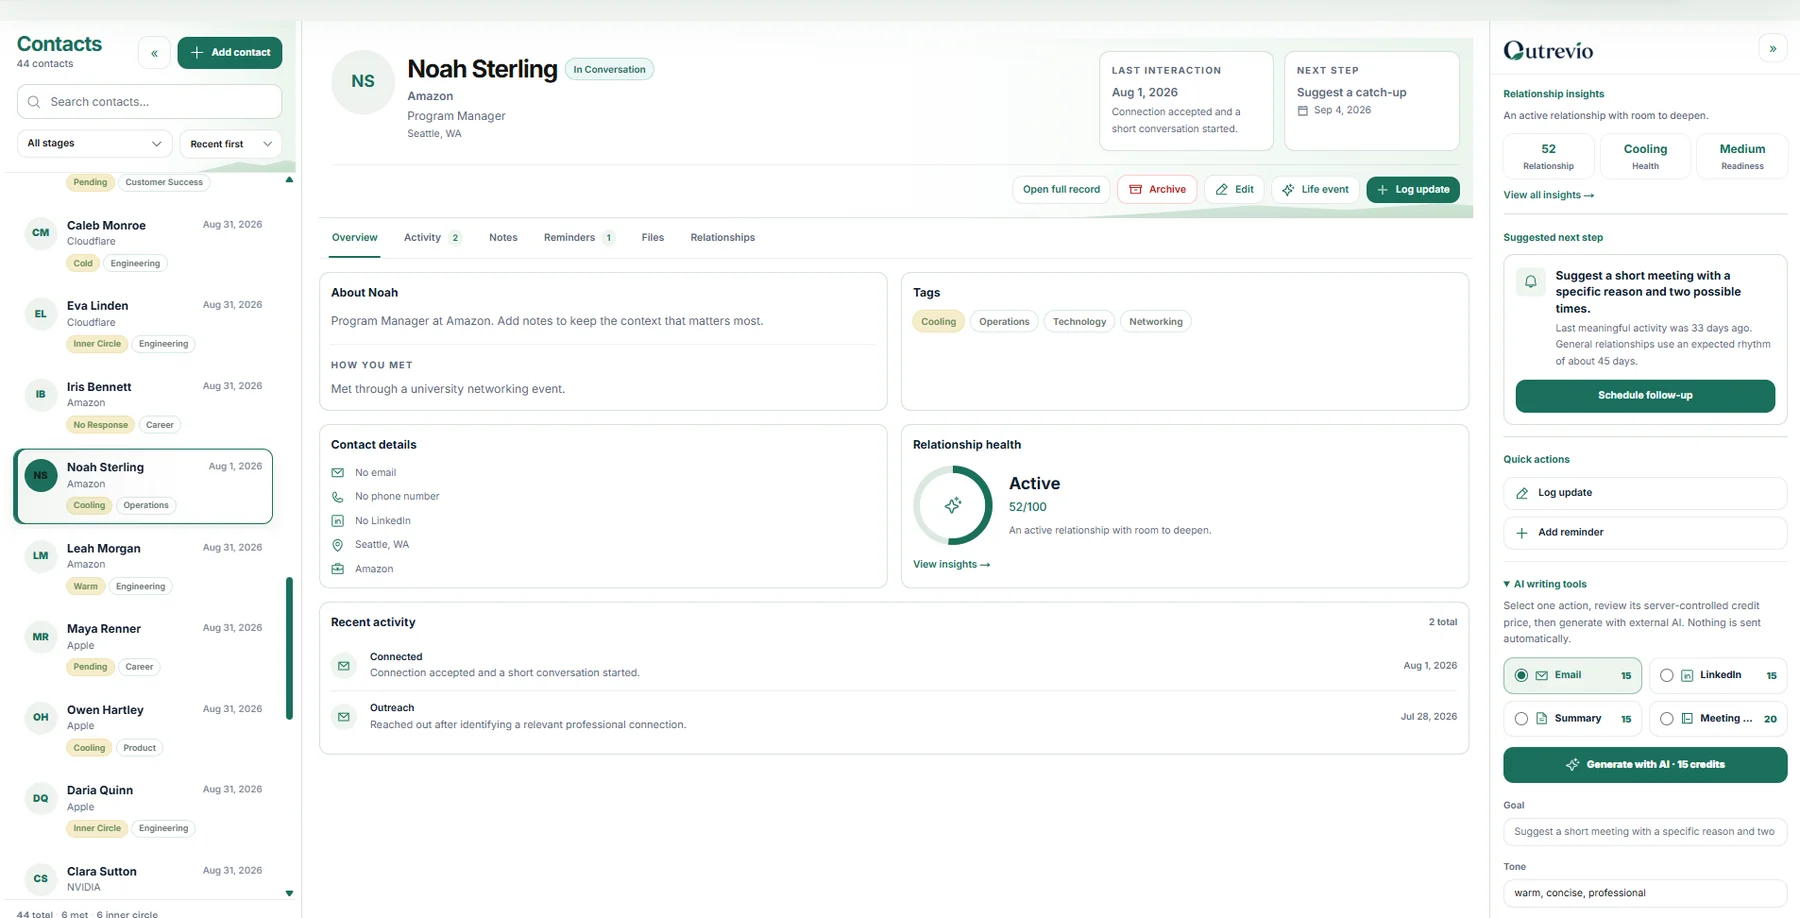Follow the View all insights link

pos(1548,196)
